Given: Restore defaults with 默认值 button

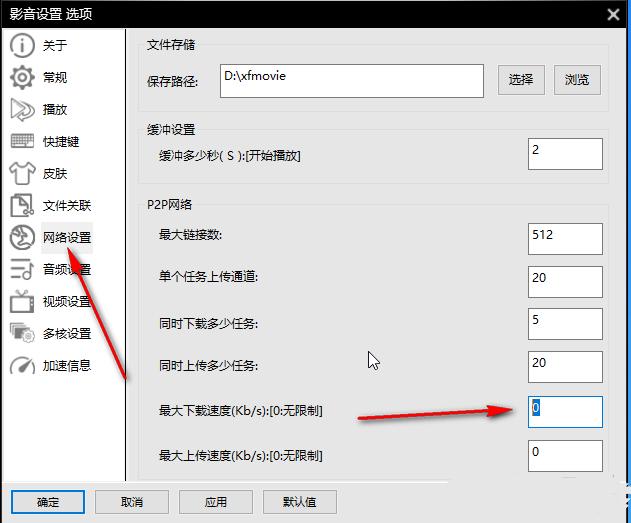Looking at the screenshot, I should [x=294, y=502].
